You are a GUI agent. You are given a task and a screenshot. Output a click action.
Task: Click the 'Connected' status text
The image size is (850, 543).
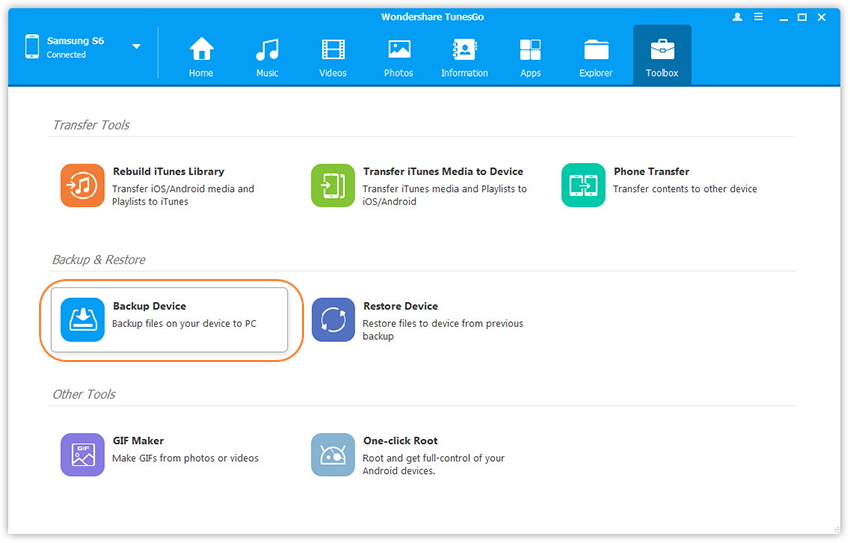pyautogui.click(x=66, y=55)
